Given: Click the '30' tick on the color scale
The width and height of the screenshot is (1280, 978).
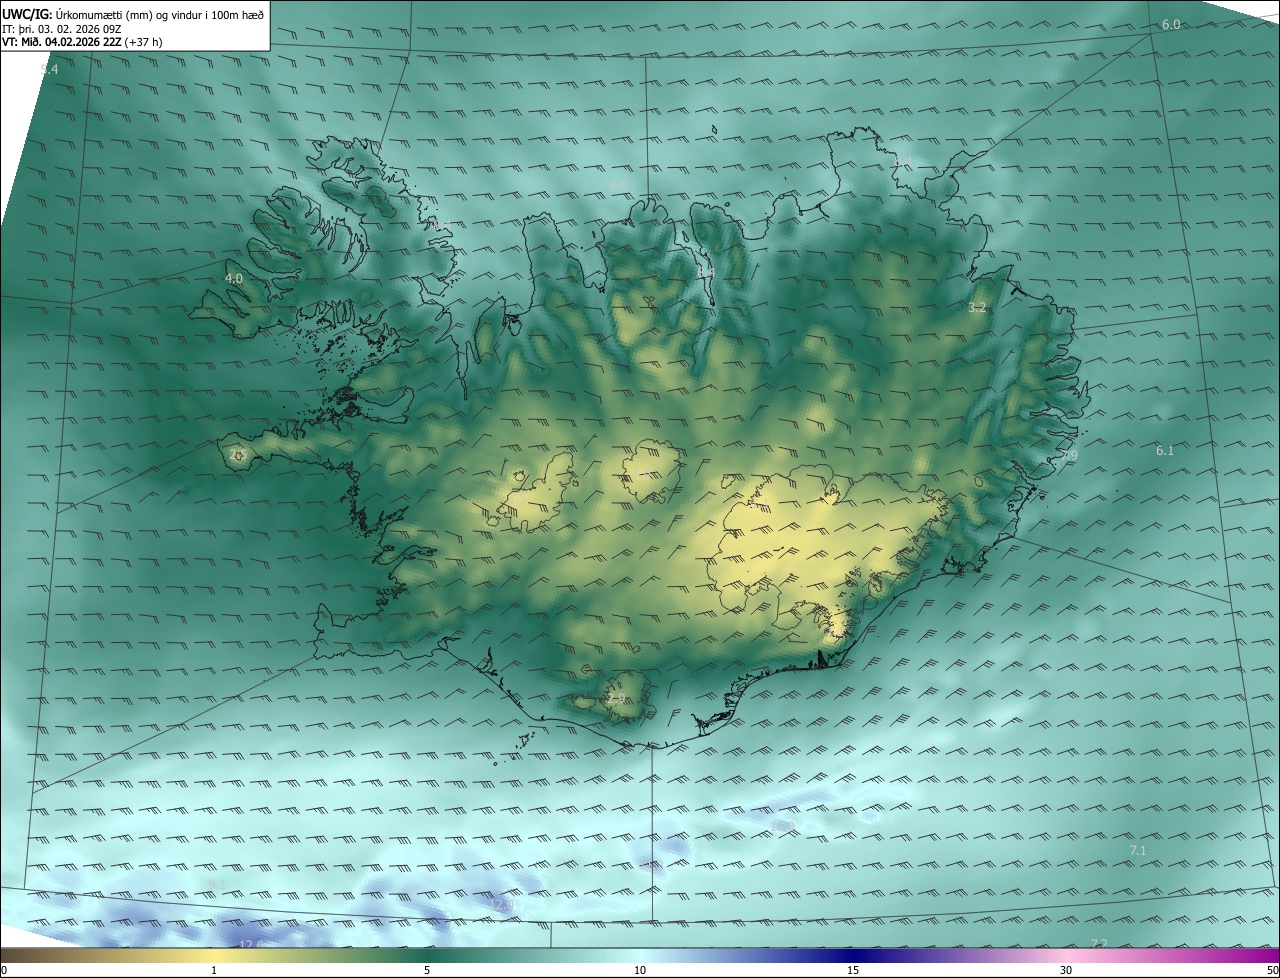Looking at the screenshot, I should coord(1066,970).
